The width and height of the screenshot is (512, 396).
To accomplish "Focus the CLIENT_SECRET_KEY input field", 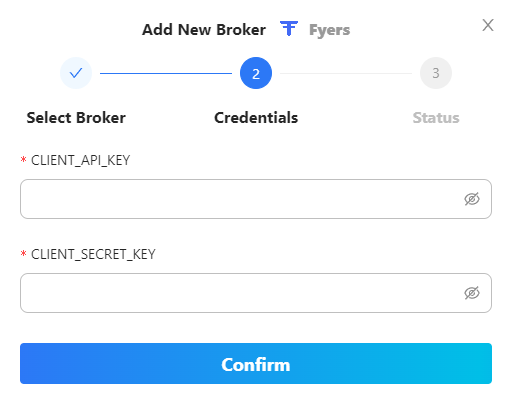I will (256, 293).
